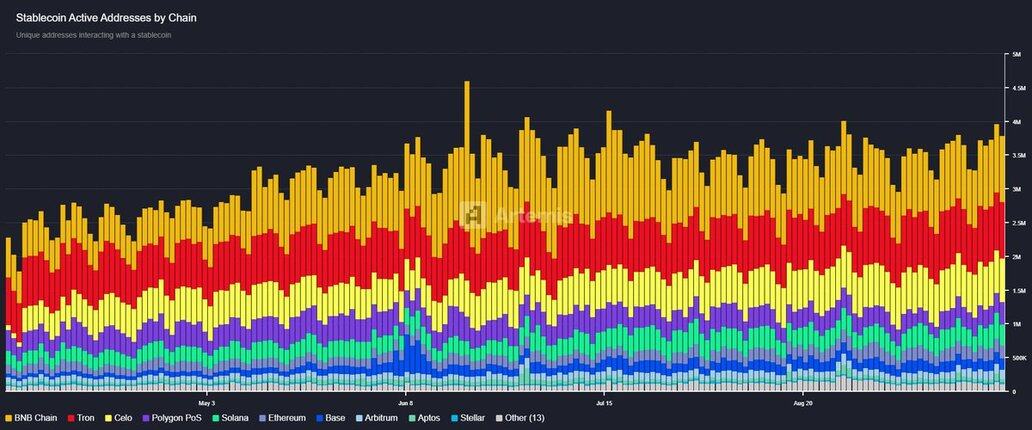Toggle the Tron series in the legend
This screenshot has height=430, width=1032.
click(84, 418)
